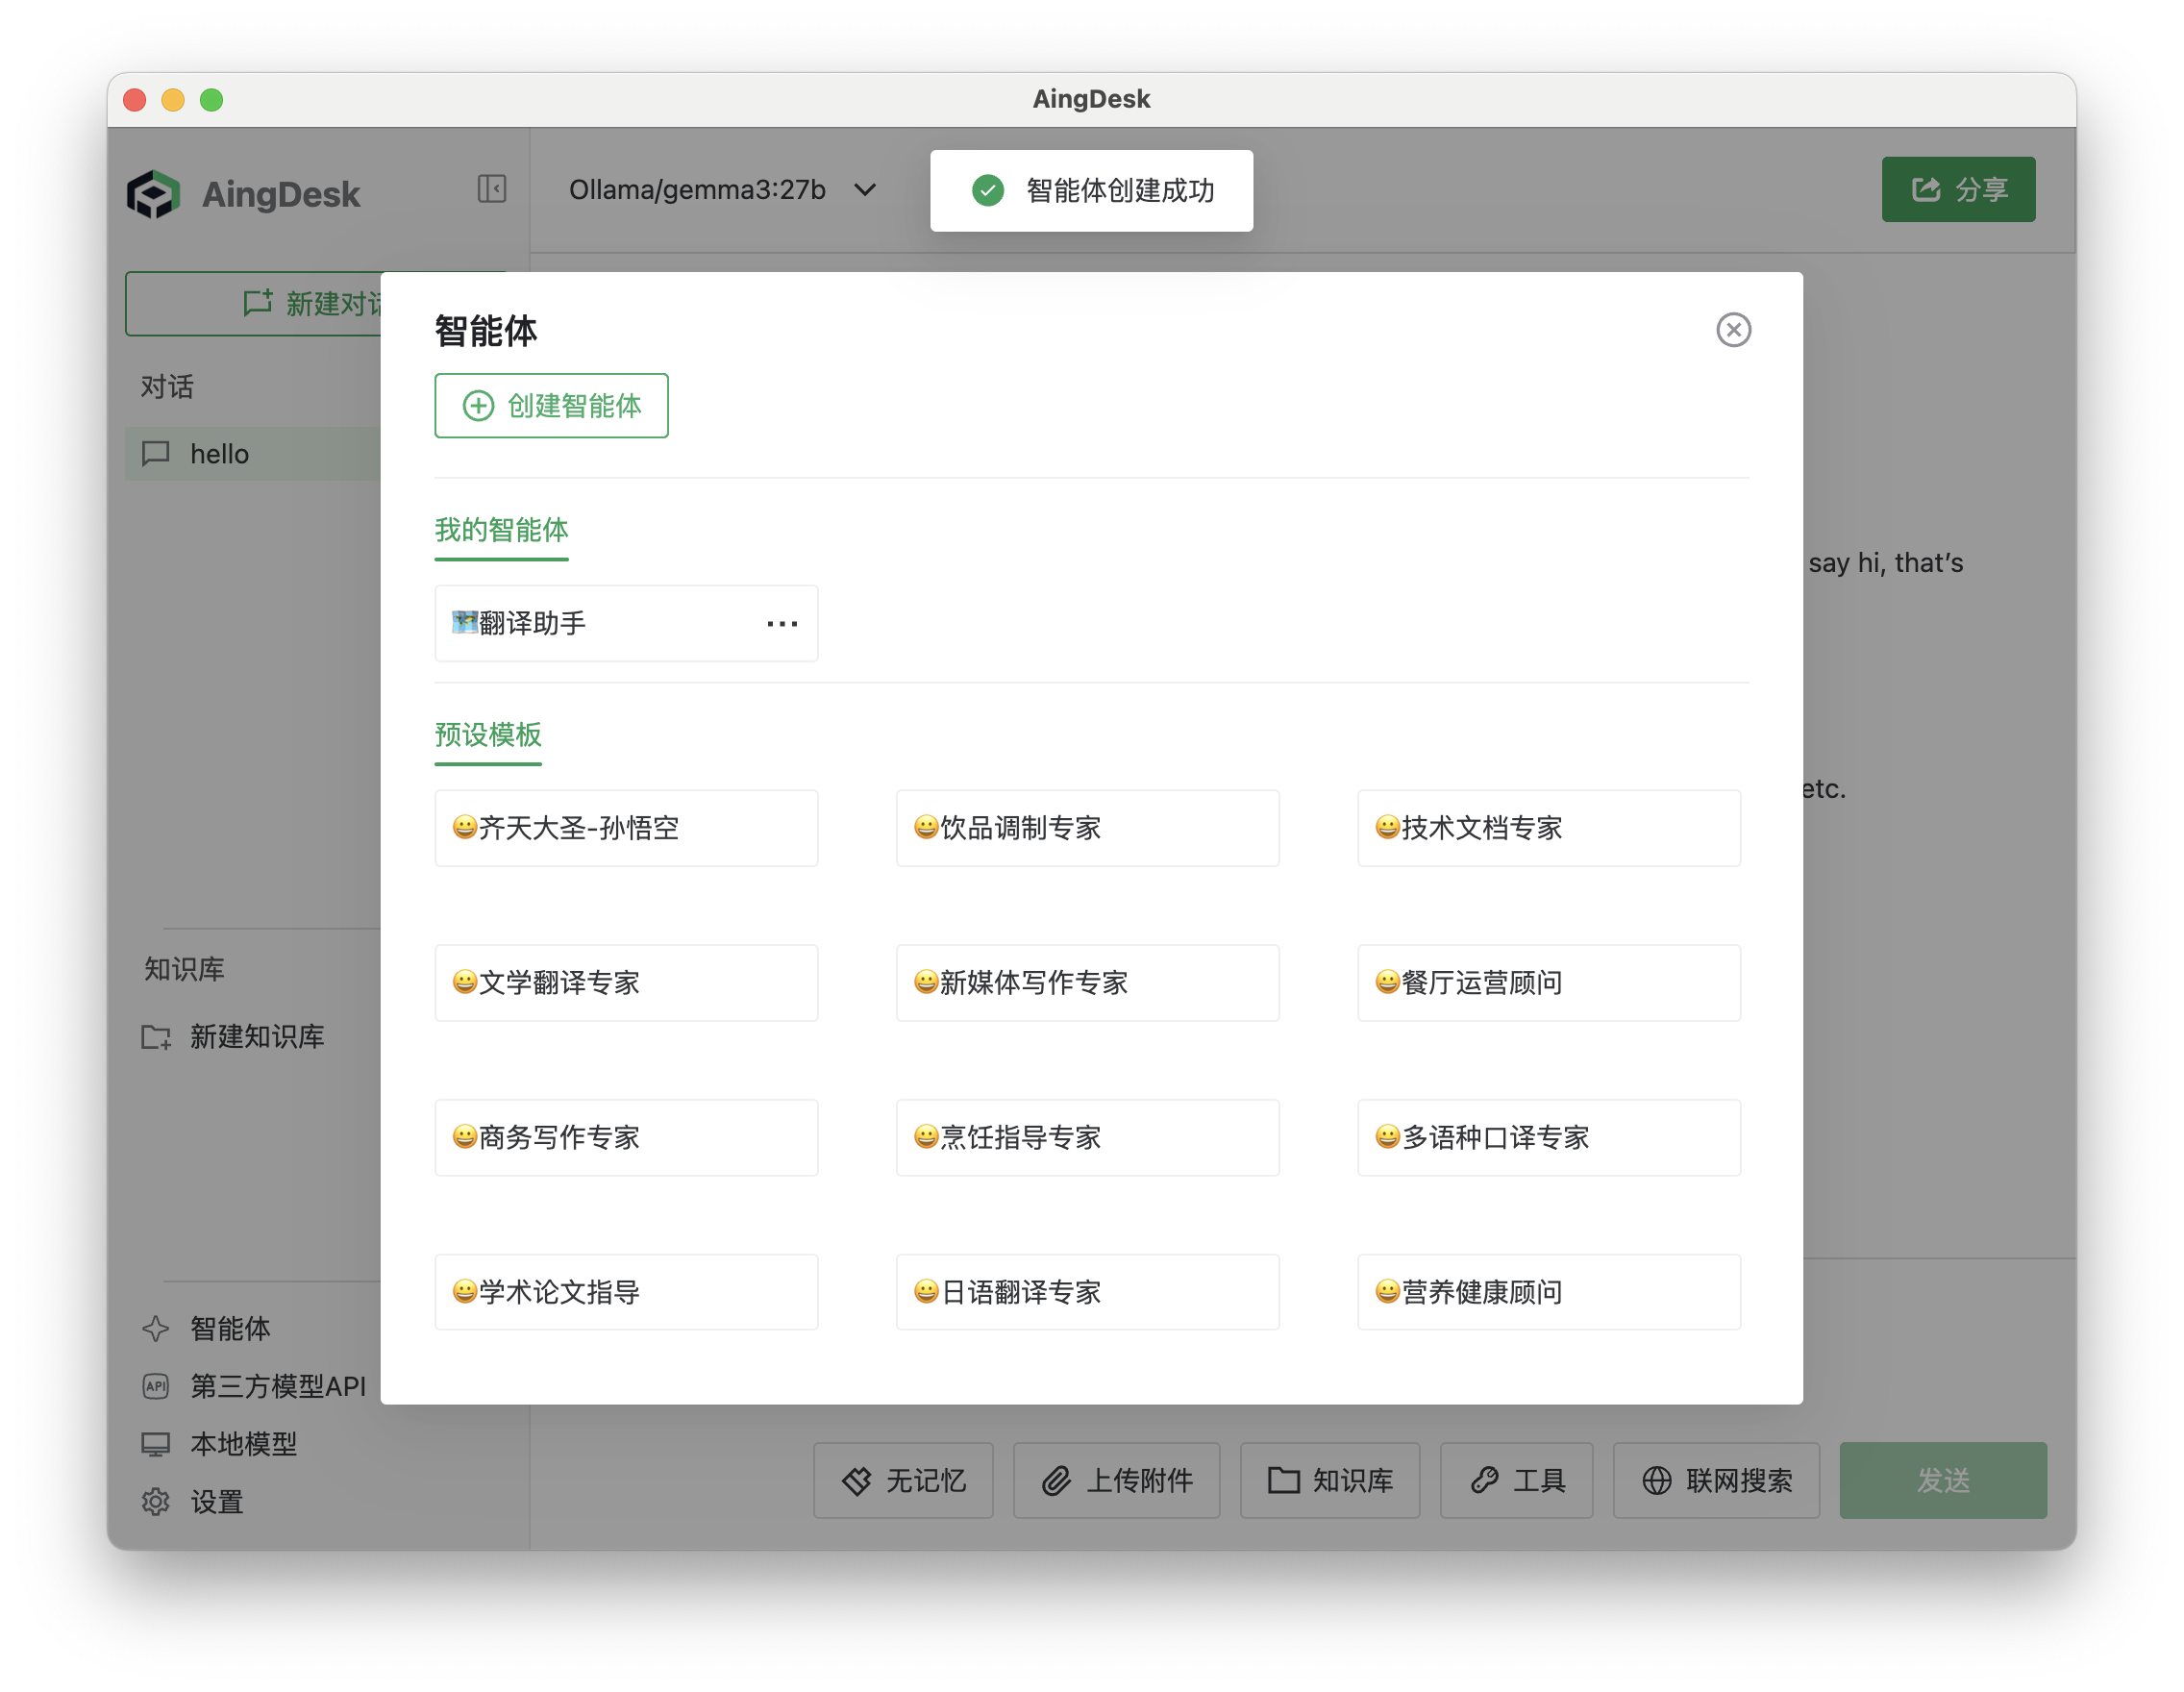This screenshot has height=1692, width=2184.
Task: Close the 智能体 dialog with X icon
Action: click(x=1733, y=330)
